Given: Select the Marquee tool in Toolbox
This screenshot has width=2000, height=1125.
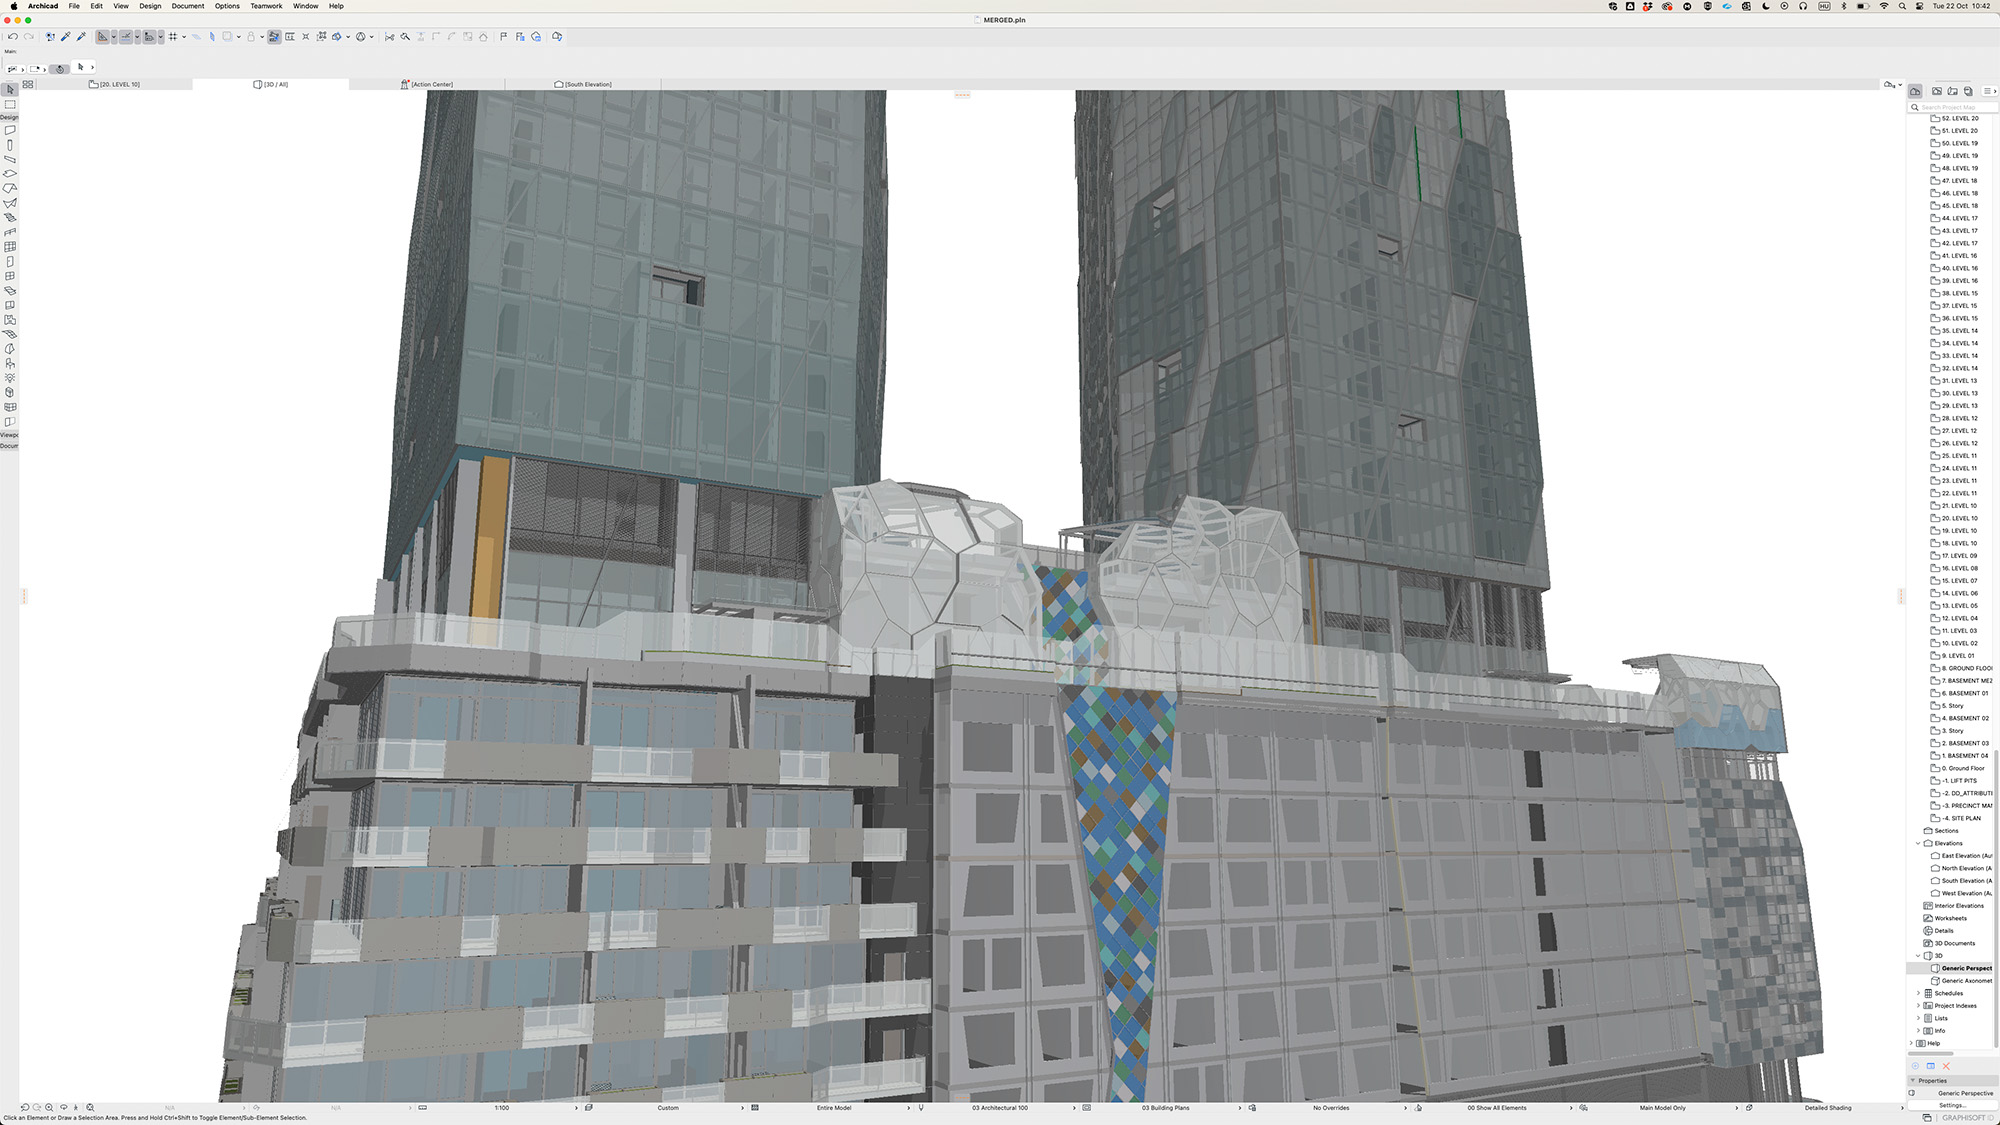Looking at the screenshot, I should 10,104.
